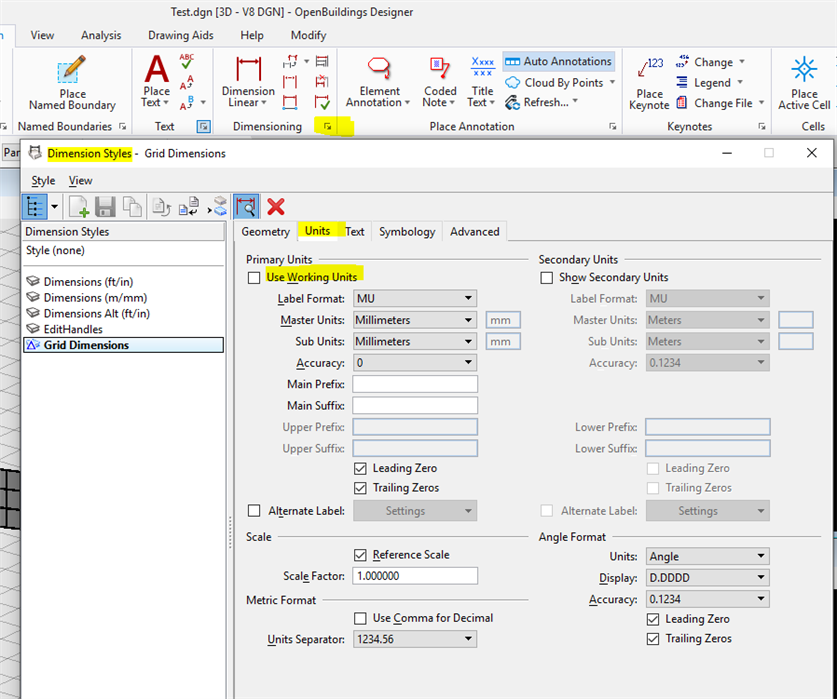
Task: Click the red X Delete Style icon
Action: (275, 207)
